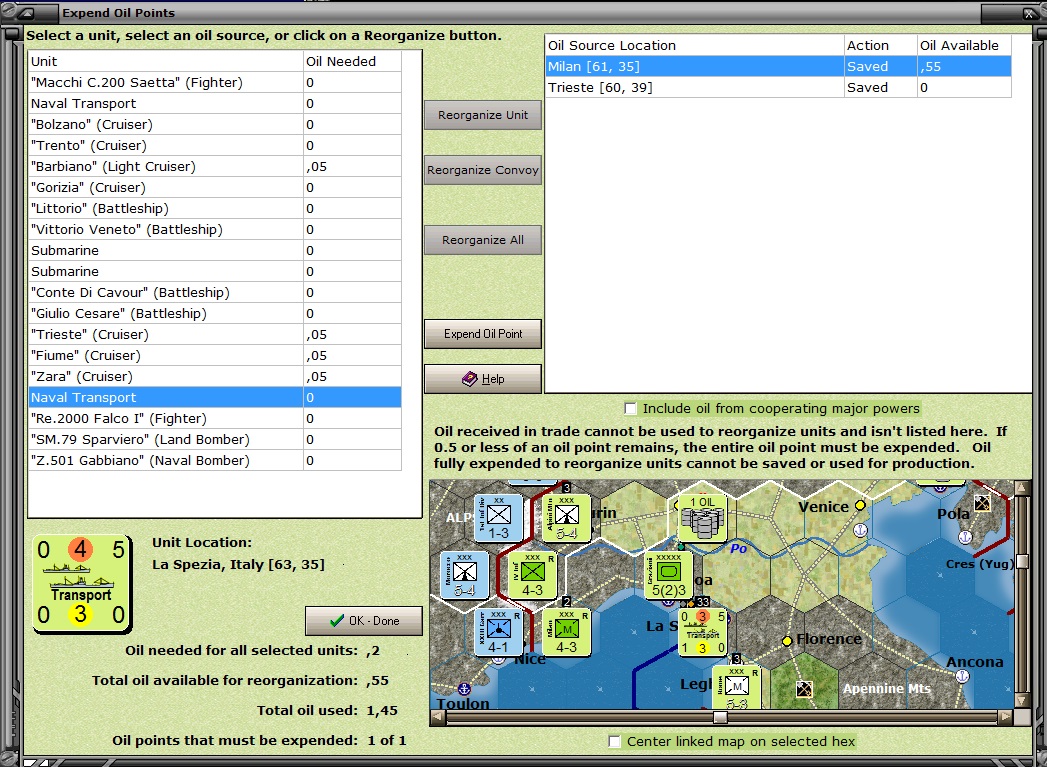Click the Expend Oil Point button
1047x767 pixels.
483,334
